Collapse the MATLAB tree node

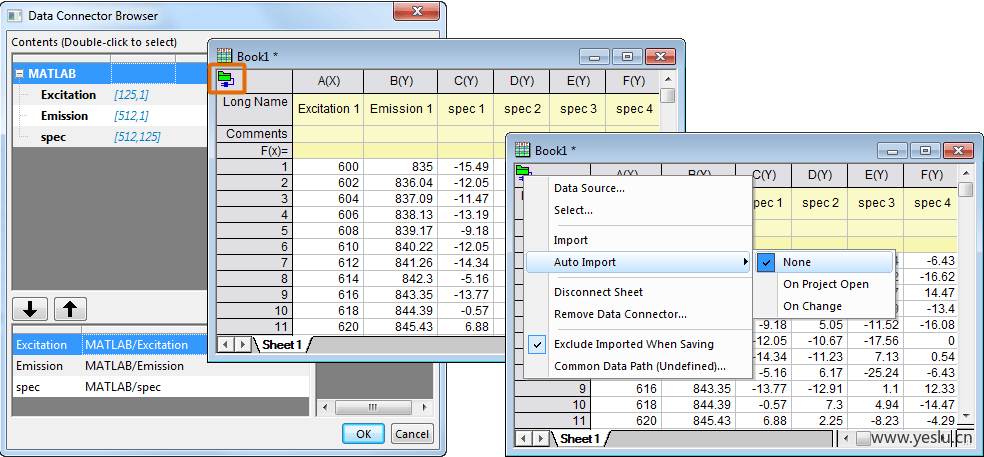pos(19,73)
